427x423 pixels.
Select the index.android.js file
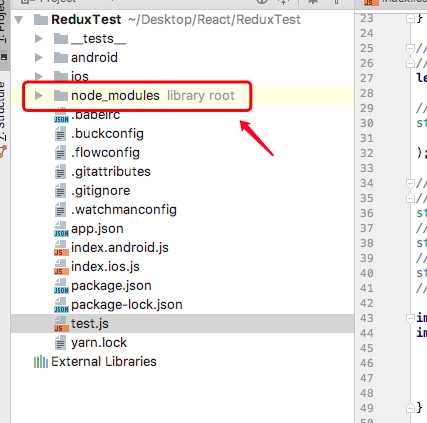click(x=120, y=248)
